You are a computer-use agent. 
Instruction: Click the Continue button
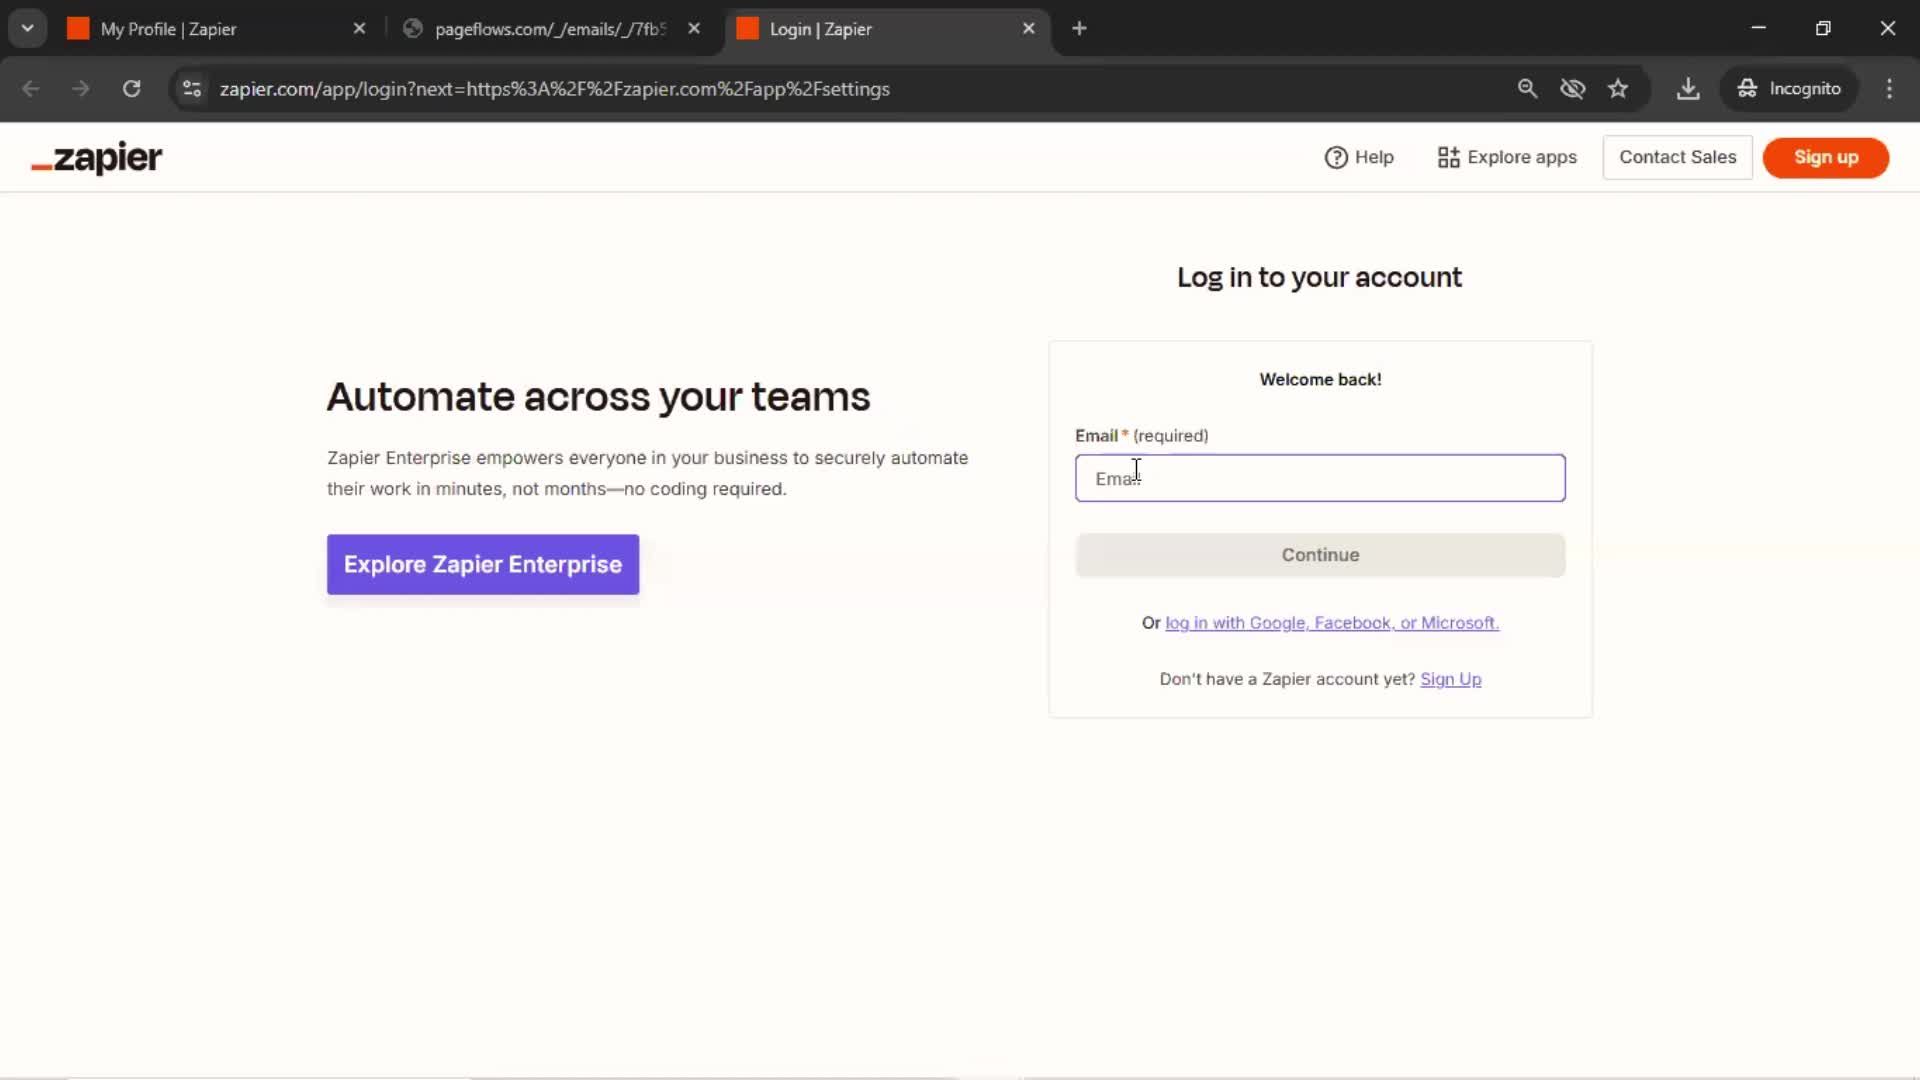(1320, 555)
